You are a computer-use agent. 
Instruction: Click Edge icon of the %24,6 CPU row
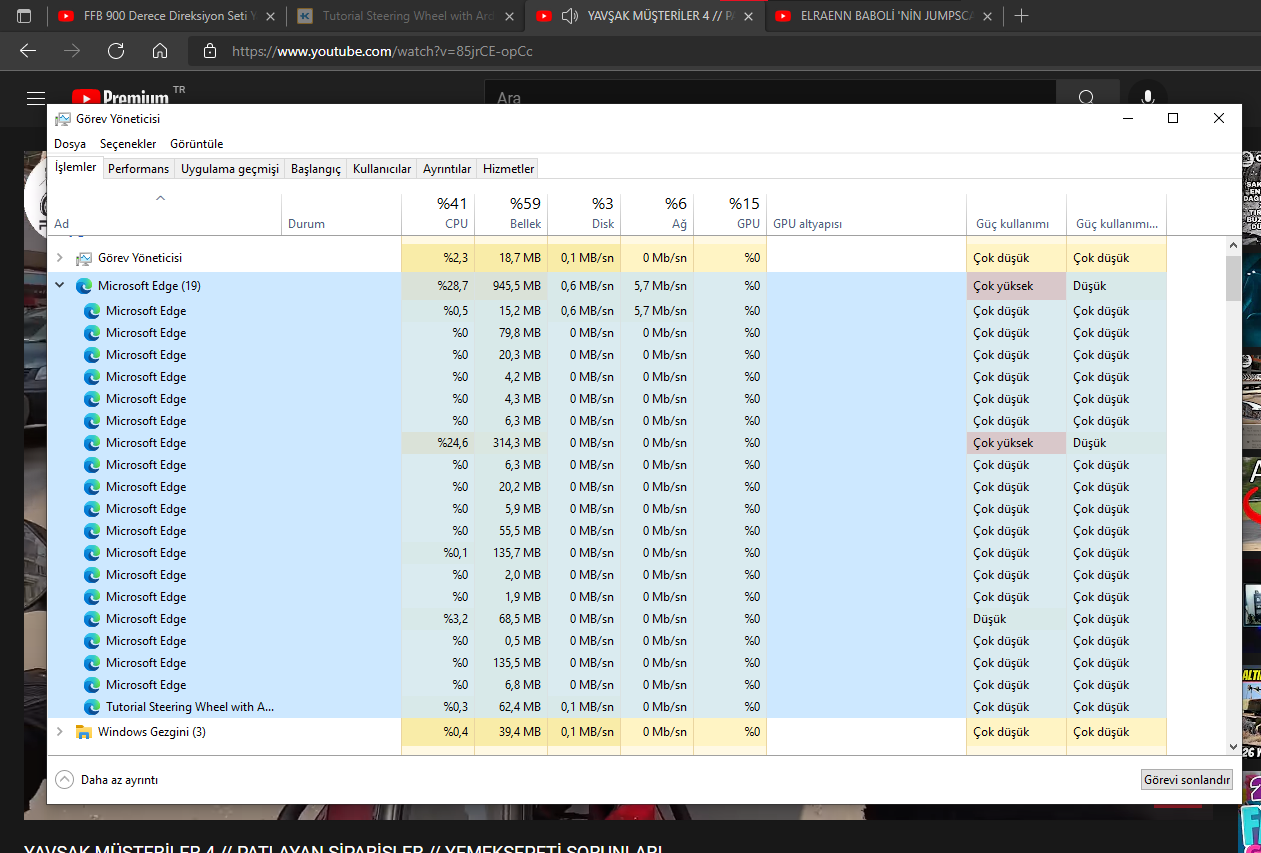[92, 443]
